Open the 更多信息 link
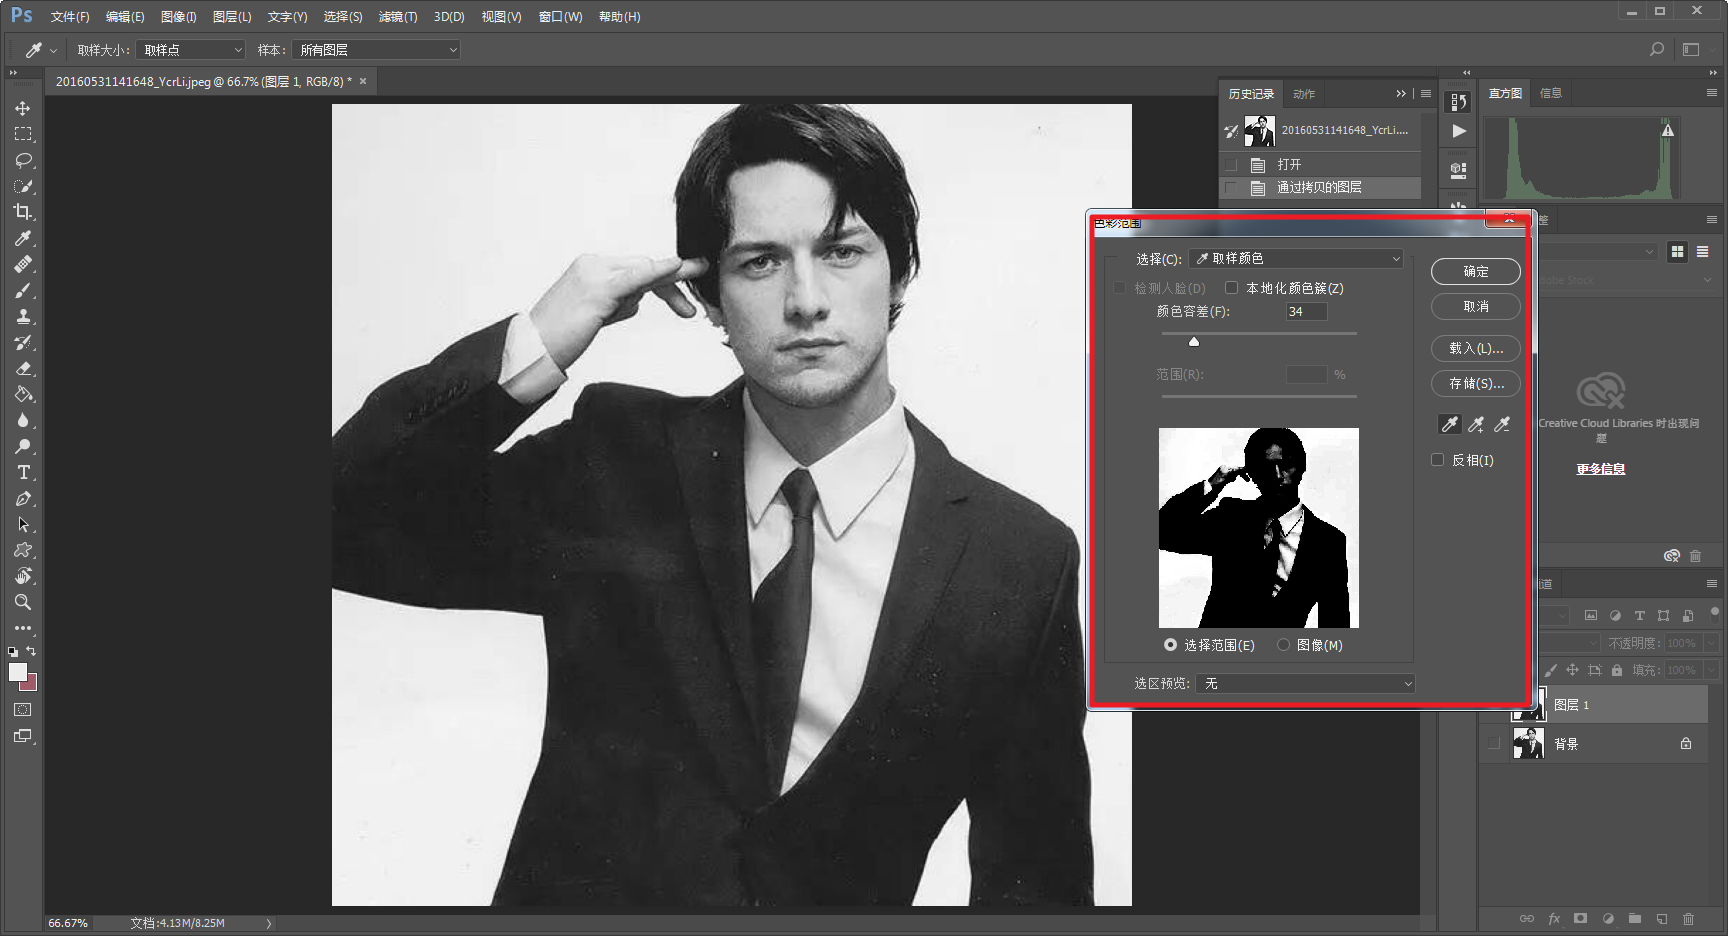1728x936 pixels. click(x=1601, y=469)
